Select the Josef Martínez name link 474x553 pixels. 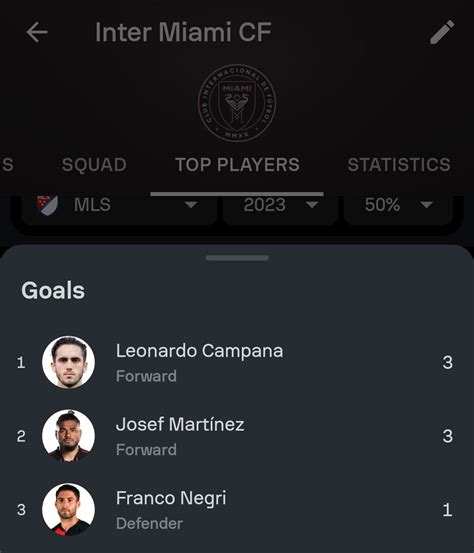click(x=180, y=424)
